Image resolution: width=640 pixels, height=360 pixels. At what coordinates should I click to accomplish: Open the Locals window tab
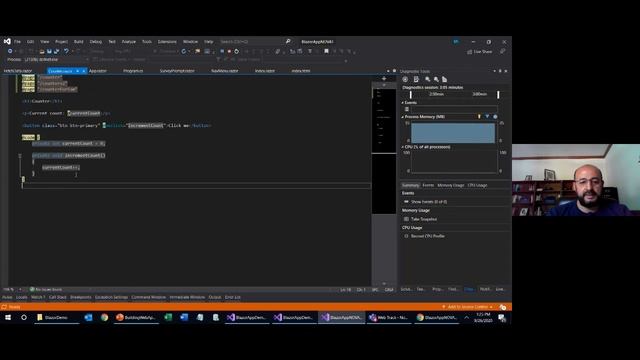coord(22,297)
